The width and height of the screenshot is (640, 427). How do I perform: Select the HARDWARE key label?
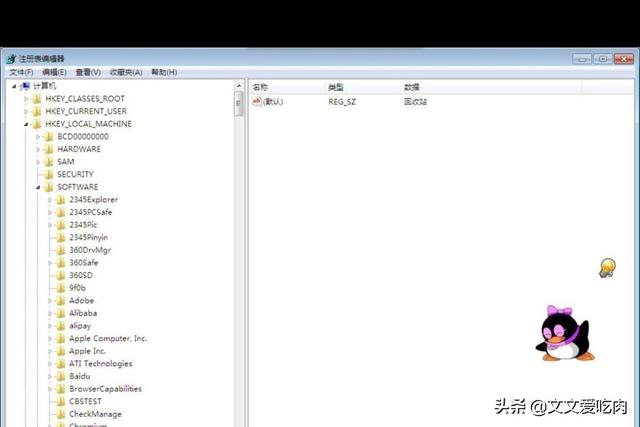click(x=79, y=149)
